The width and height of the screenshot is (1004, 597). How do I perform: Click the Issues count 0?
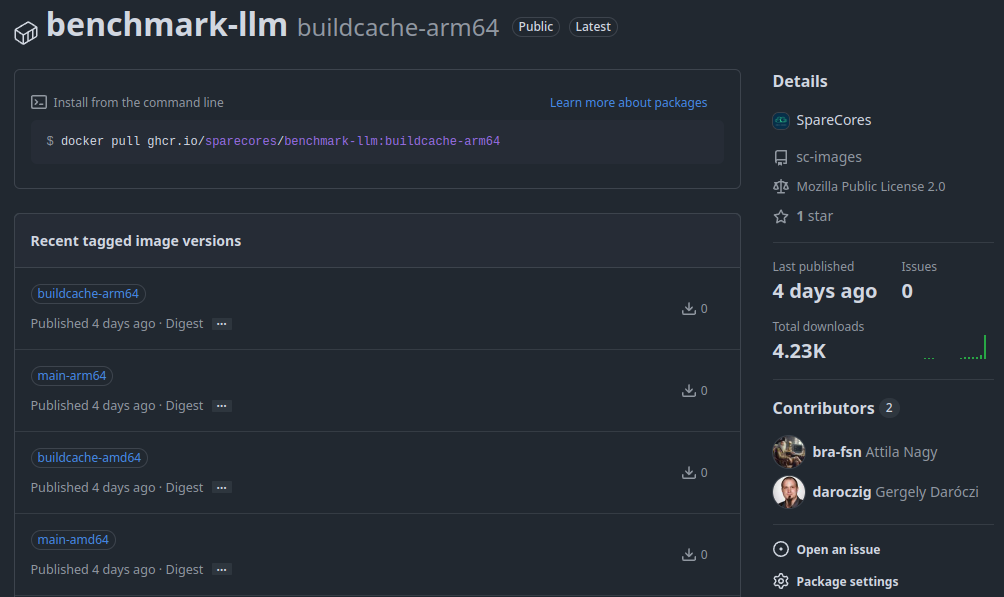907,291
